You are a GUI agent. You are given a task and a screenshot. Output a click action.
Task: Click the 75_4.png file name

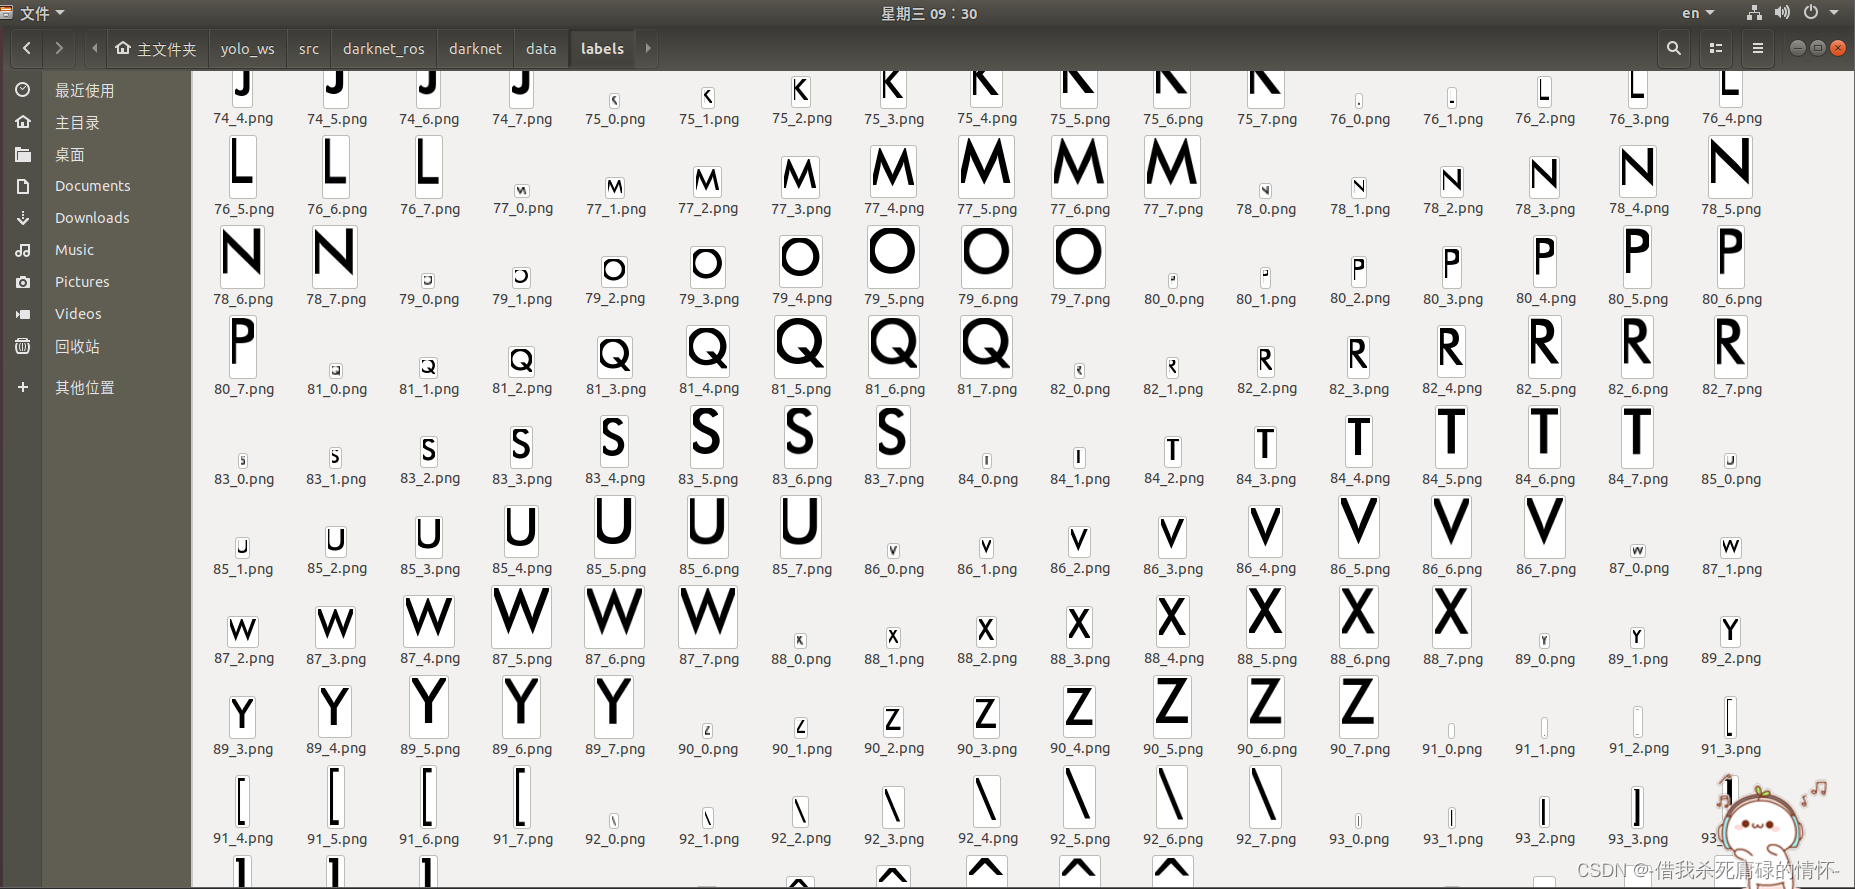987,118
